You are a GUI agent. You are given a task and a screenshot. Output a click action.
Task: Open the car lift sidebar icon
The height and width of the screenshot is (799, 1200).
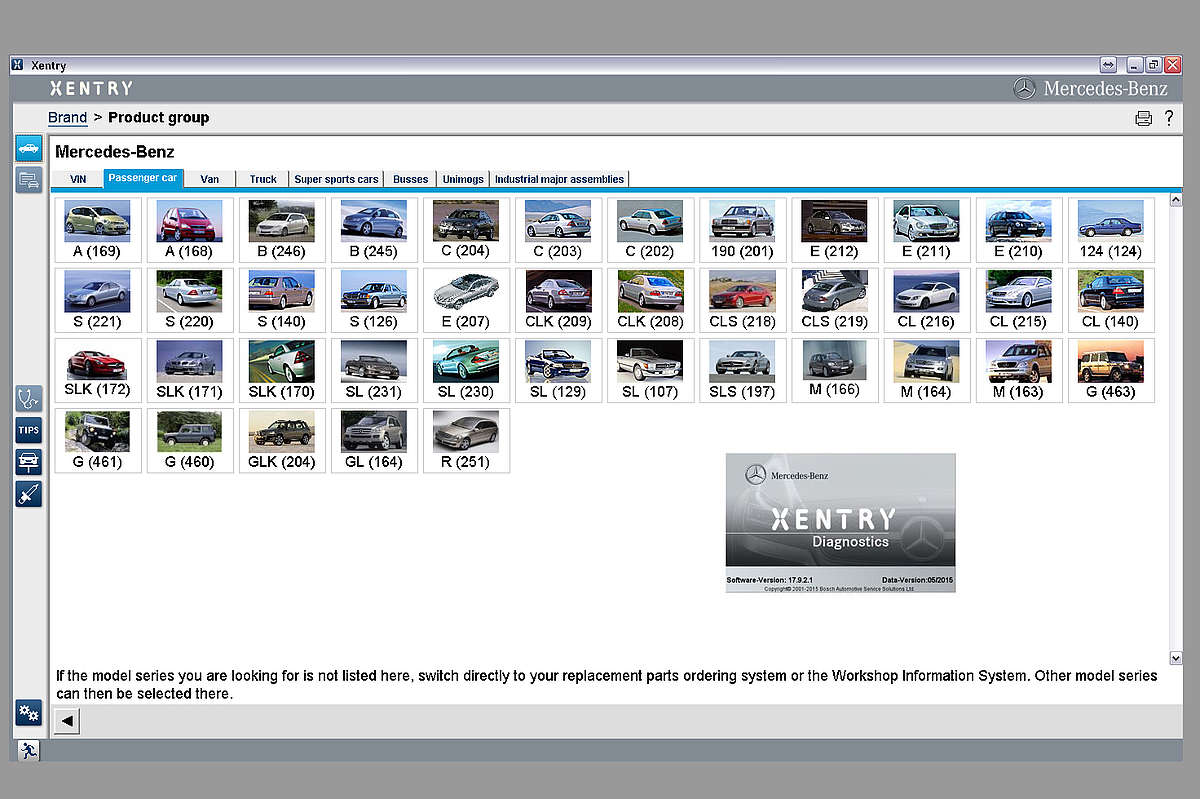(x=28, y=462)
